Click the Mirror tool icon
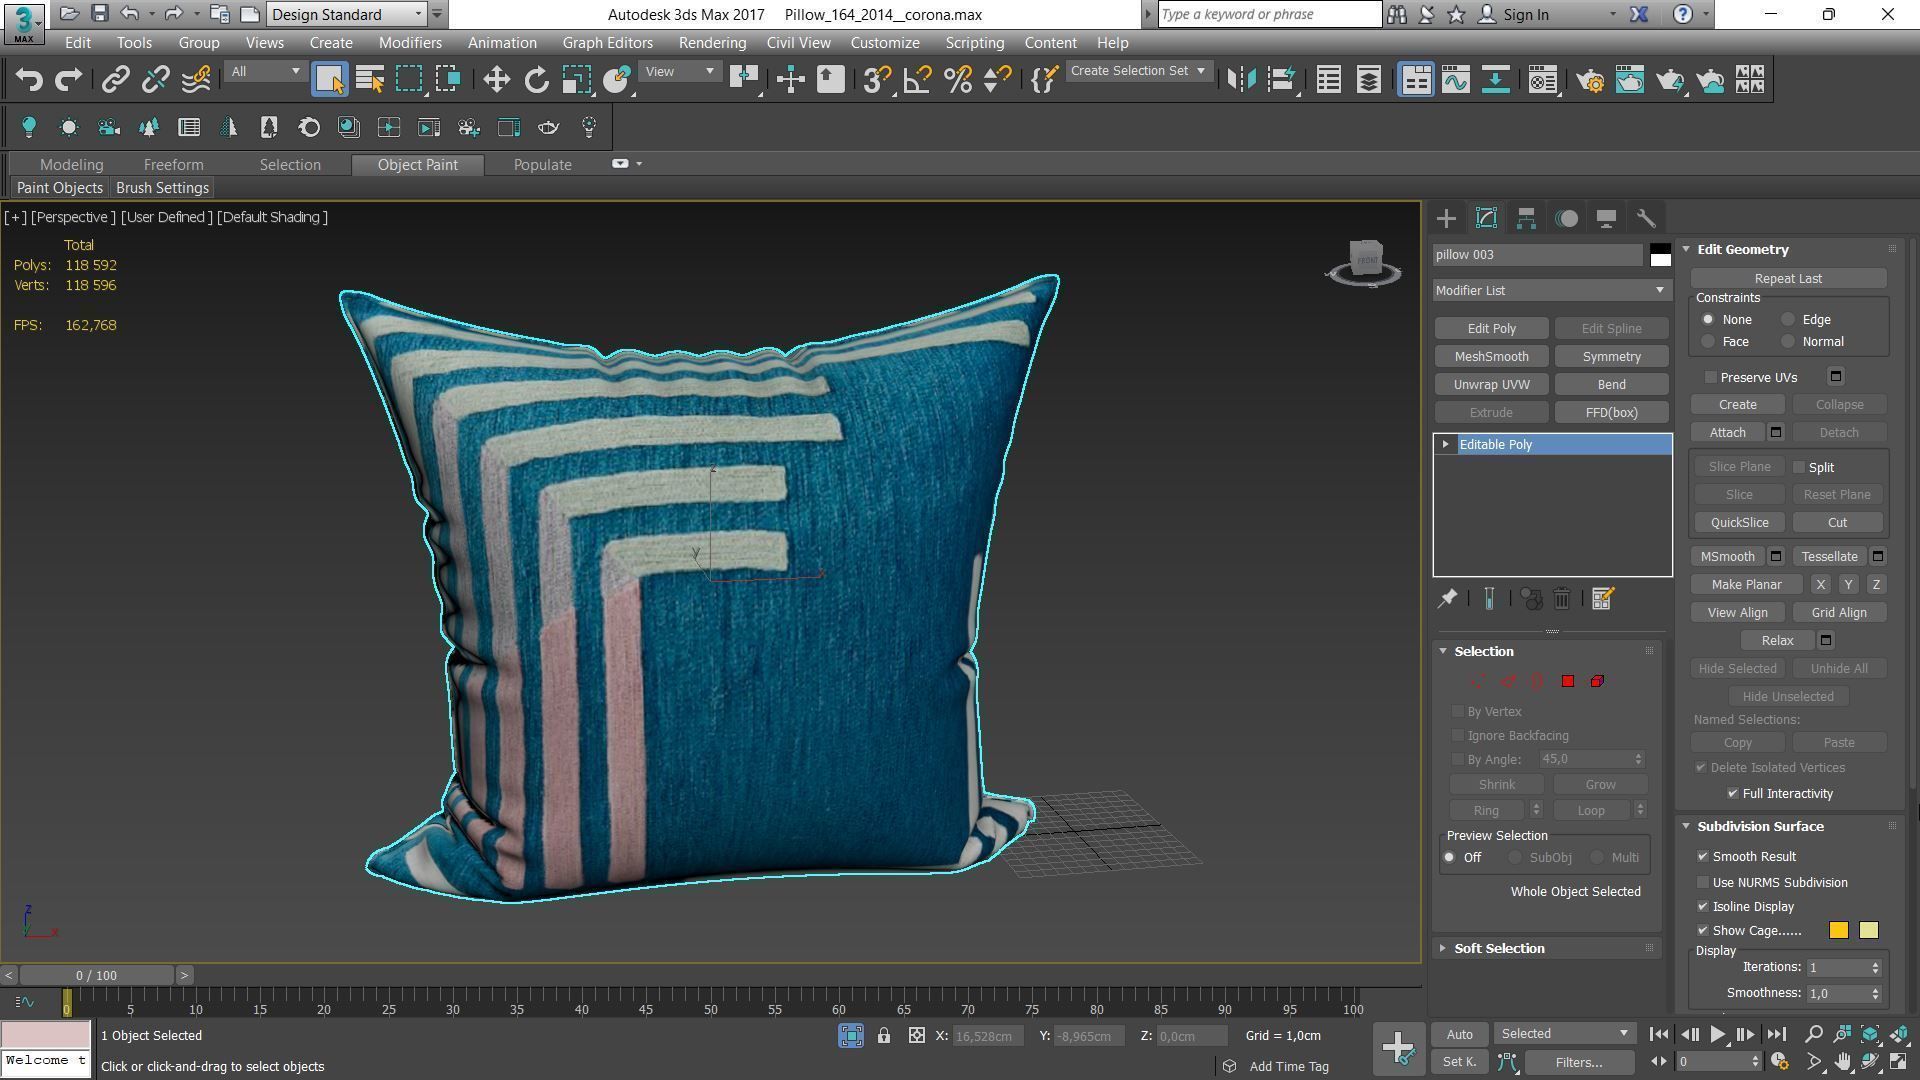Image resolution: width=1920 pixels, height=1080 pixels. point(1241,80)
